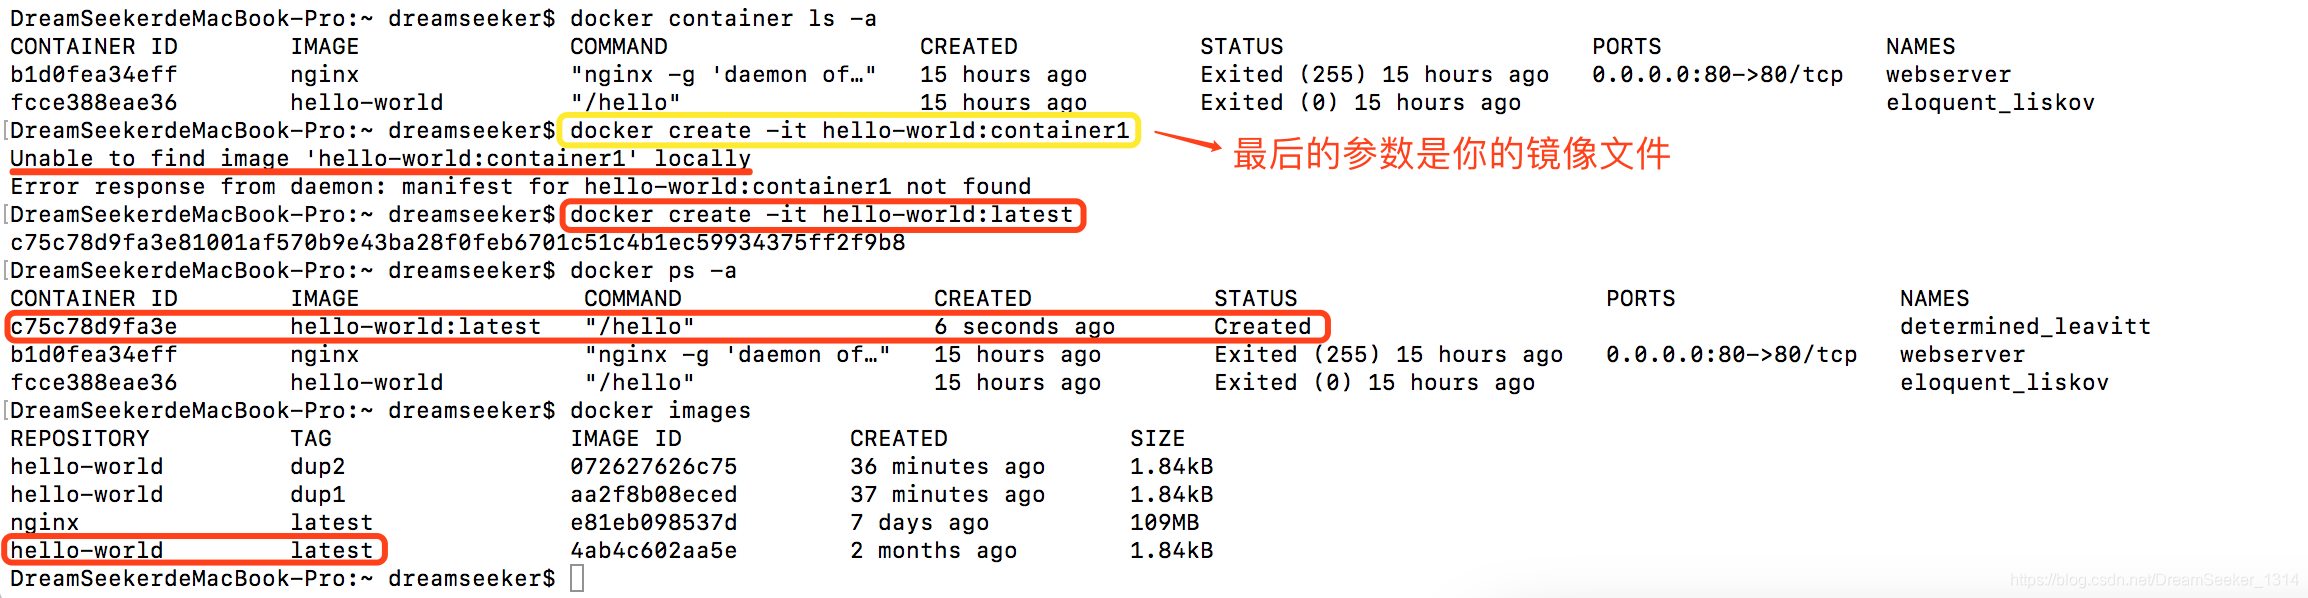Click the 'Unable to find image' message line

(x=380, y=159)
